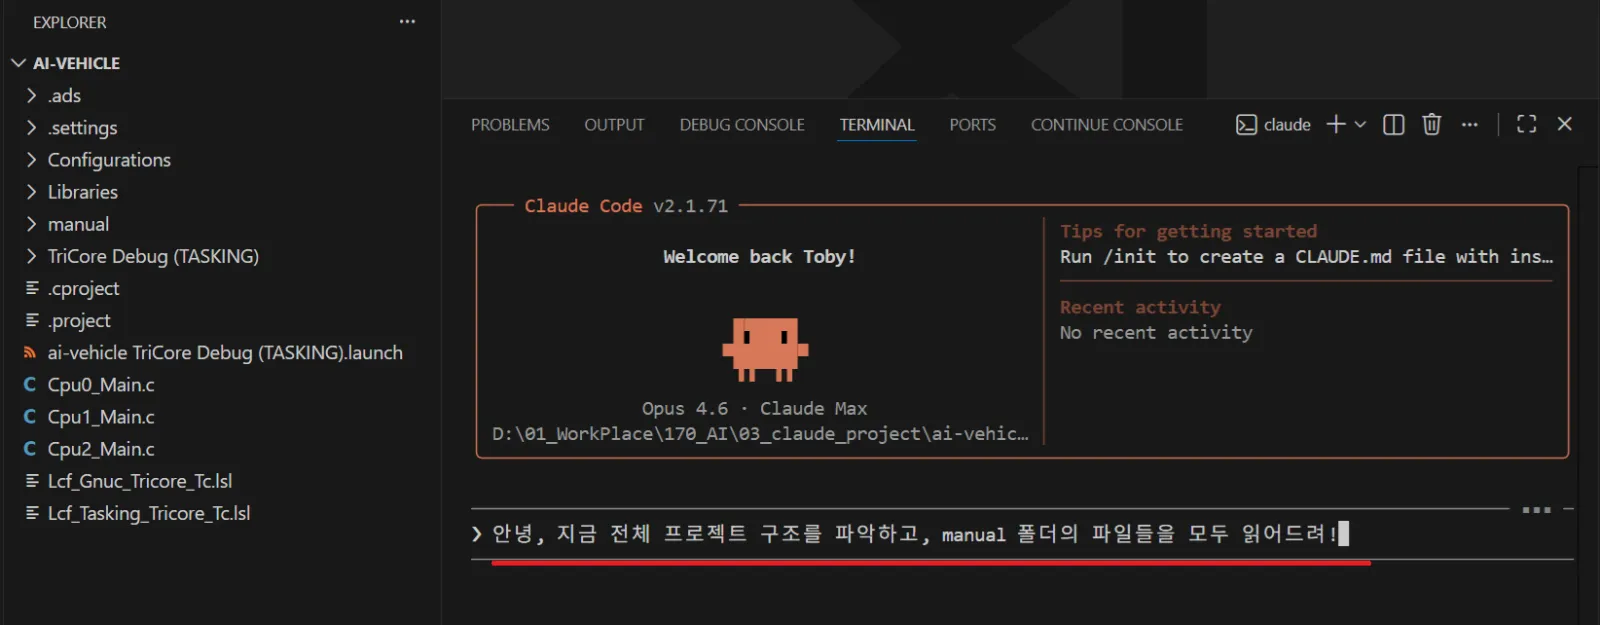
Task: Open the CONTINUE CONSOLE tab
Action: 1106,125
